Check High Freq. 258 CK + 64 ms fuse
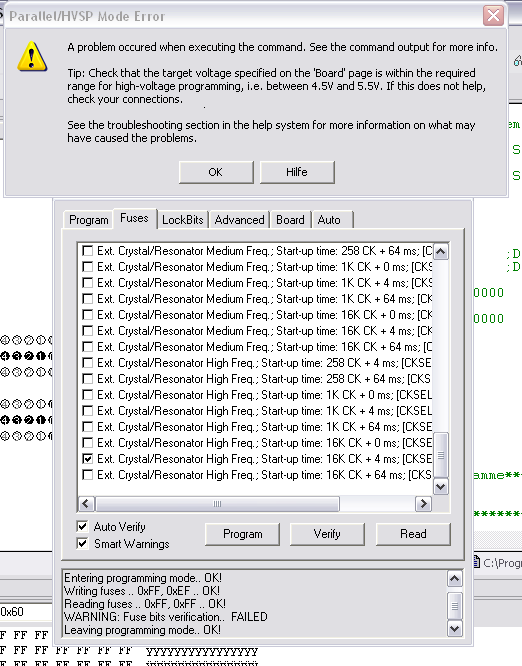The image size is (522, 666). pyautogui.click(x=87, y=378)
